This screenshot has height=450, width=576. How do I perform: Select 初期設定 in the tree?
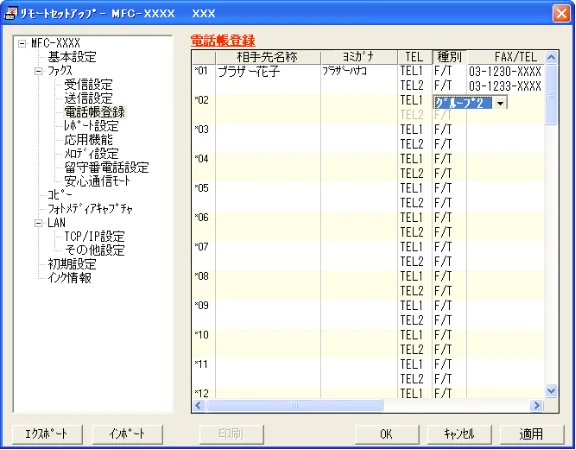pos(72,264)
